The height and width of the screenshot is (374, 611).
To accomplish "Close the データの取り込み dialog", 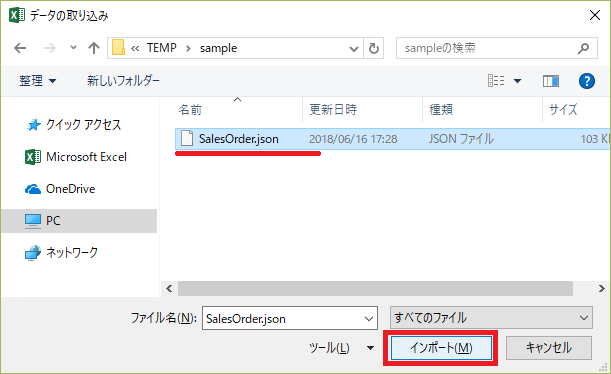I will (595, 15).
